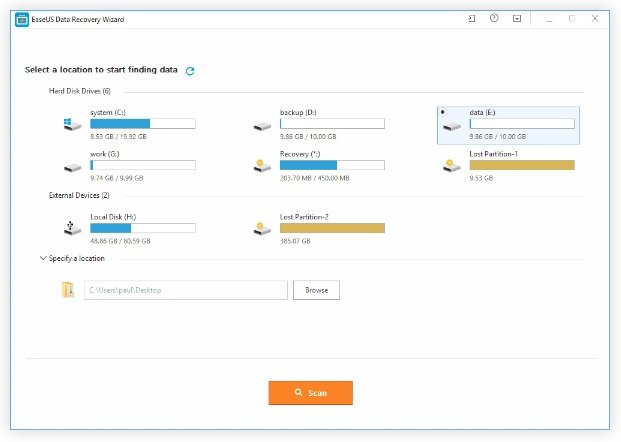This screenshot has width=621, height=442.
Task: Toggle the data (E:) radio button
Action: click(x=443, y=112)
